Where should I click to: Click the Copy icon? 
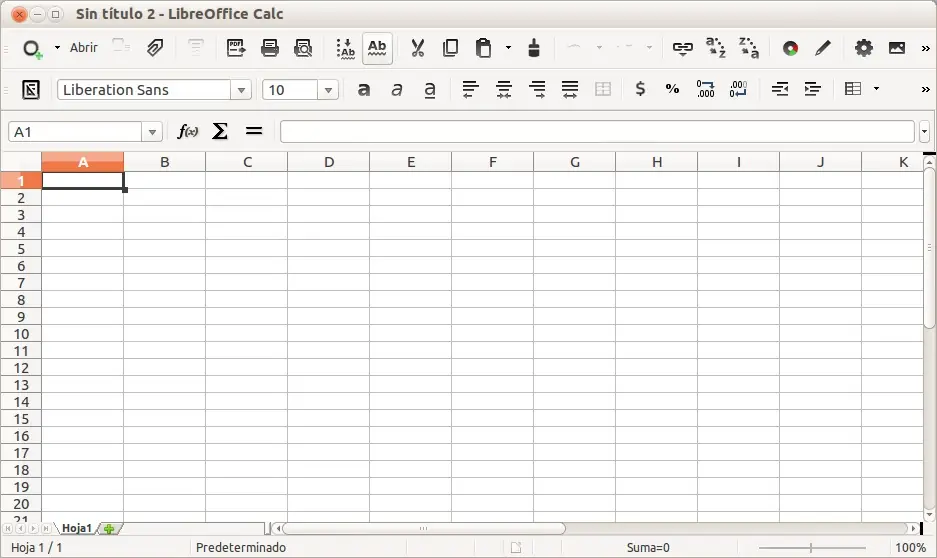coord(451,48)
